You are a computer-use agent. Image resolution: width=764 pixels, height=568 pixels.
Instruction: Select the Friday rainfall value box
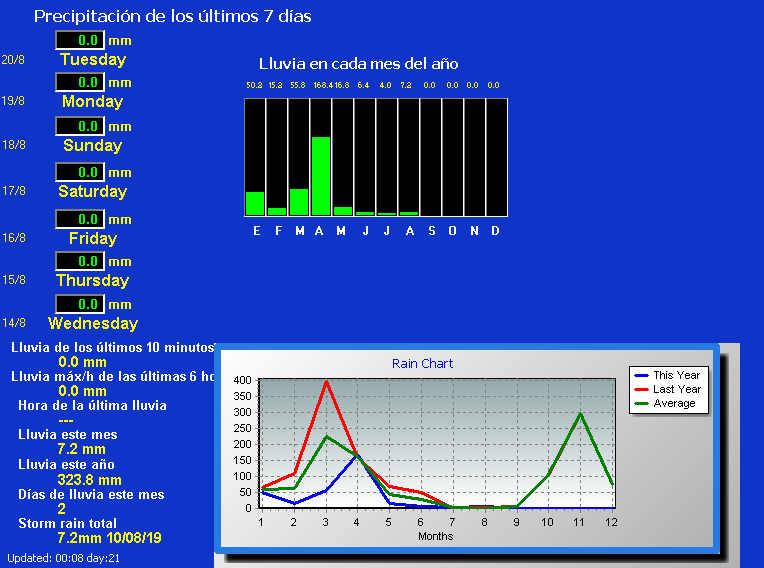point(80,219)
